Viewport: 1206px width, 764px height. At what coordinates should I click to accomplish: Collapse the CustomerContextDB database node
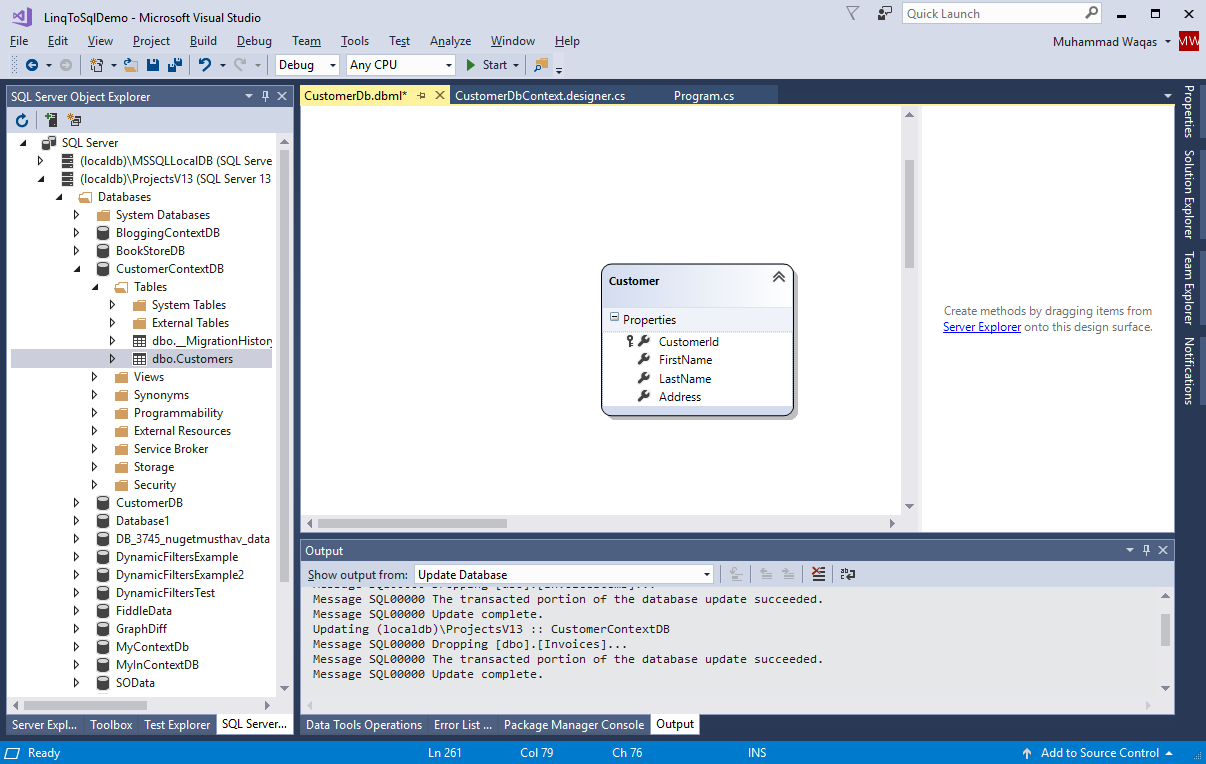[x=77, y=269]
